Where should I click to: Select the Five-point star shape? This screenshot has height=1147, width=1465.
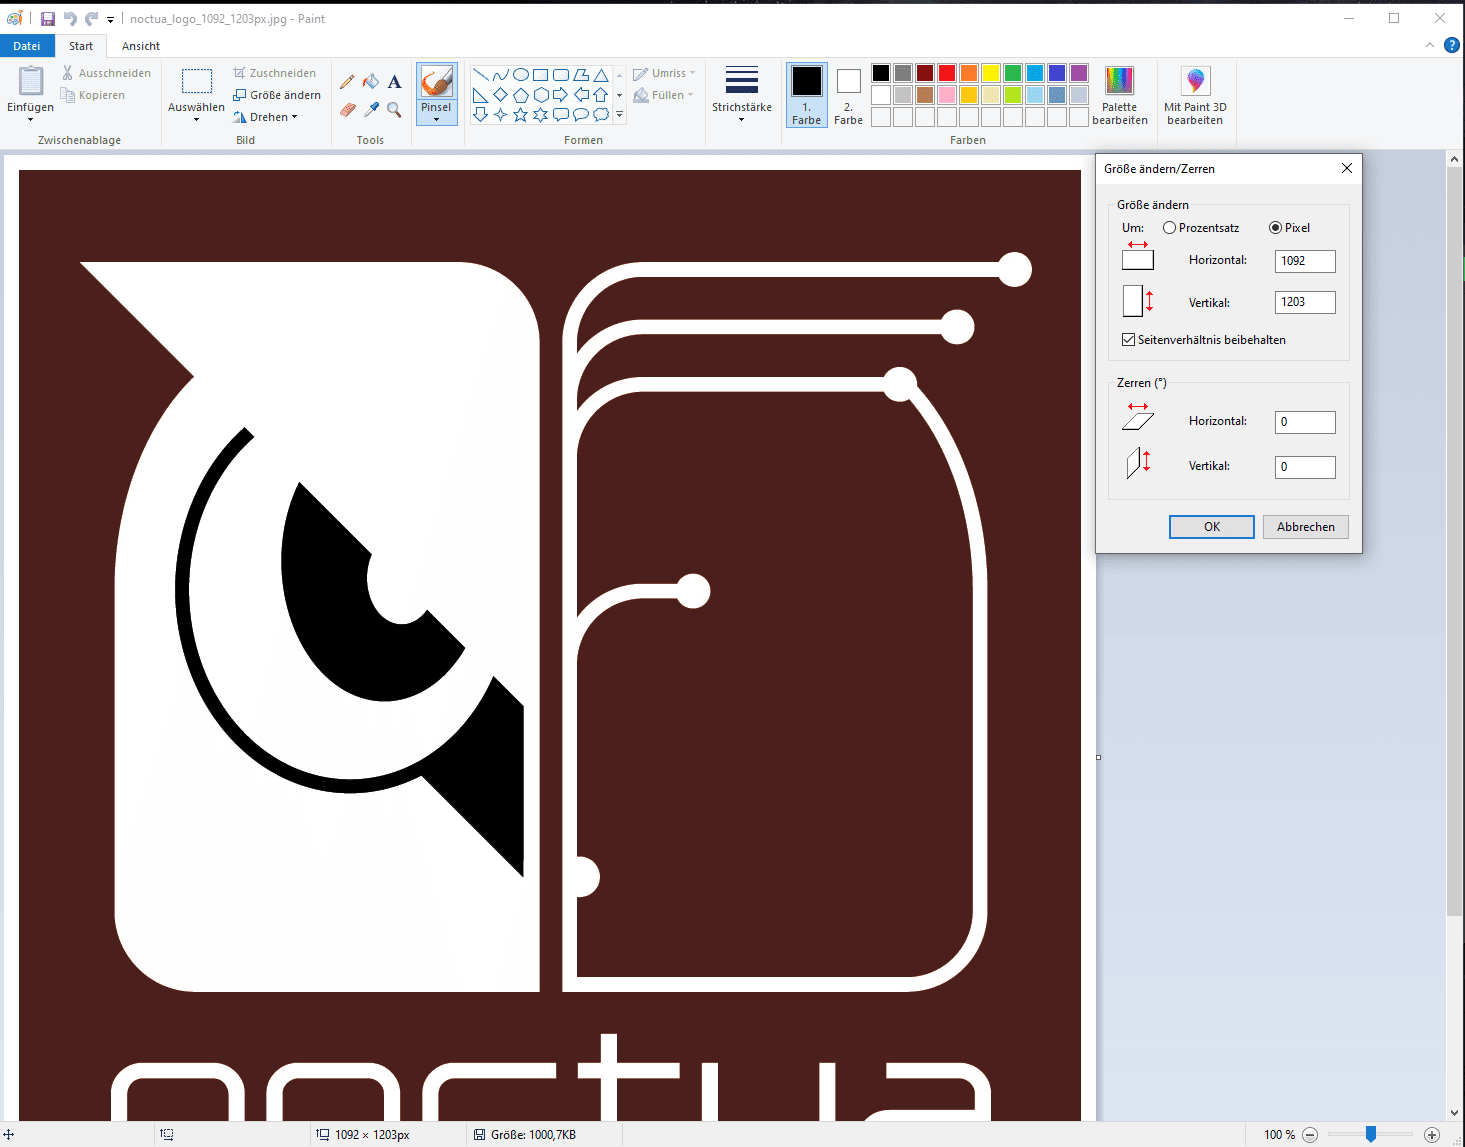(520, 115)
